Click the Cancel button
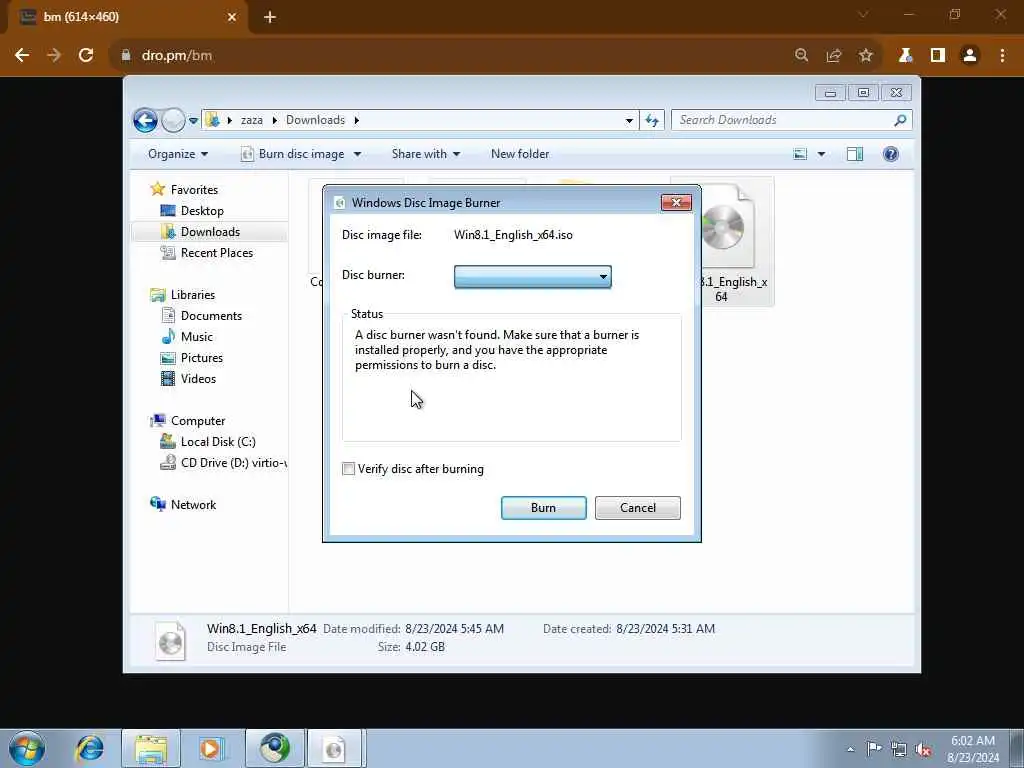Screen dimensions: 1024x768 [x=637, y=508]
